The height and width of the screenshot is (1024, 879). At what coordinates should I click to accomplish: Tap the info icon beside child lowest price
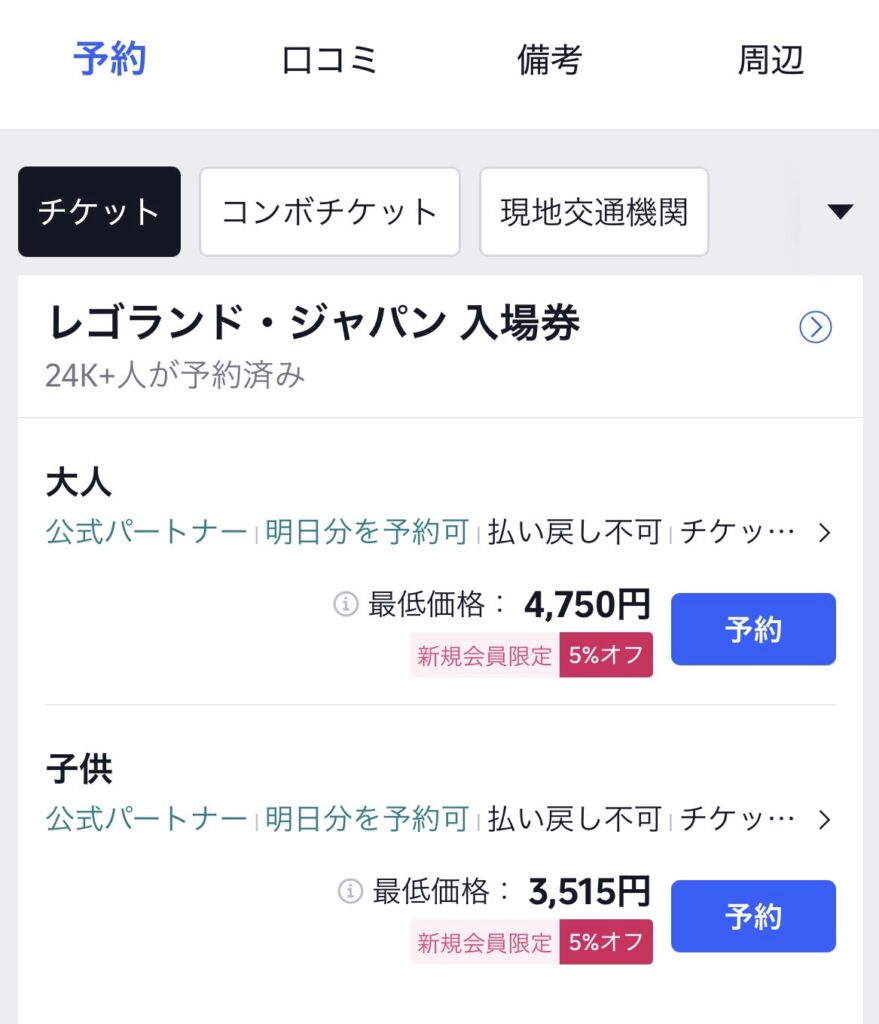(x=349, y=891)
